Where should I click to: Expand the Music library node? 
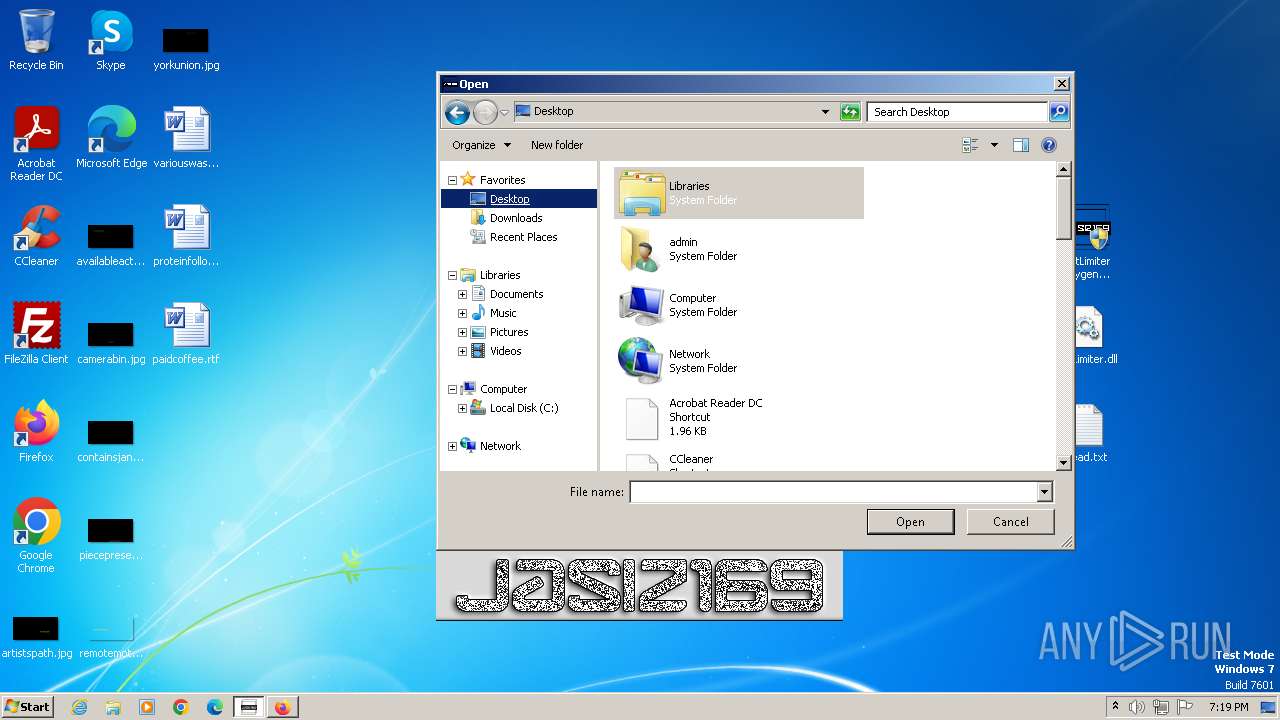(x=462, y=314)
